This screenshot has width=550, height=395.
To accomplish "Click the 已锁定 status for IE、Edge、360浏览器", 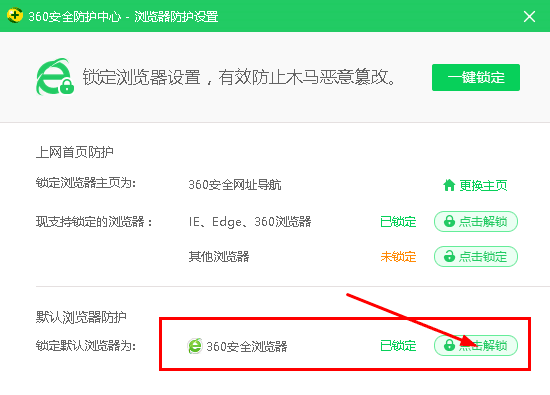I will [398, 222].
